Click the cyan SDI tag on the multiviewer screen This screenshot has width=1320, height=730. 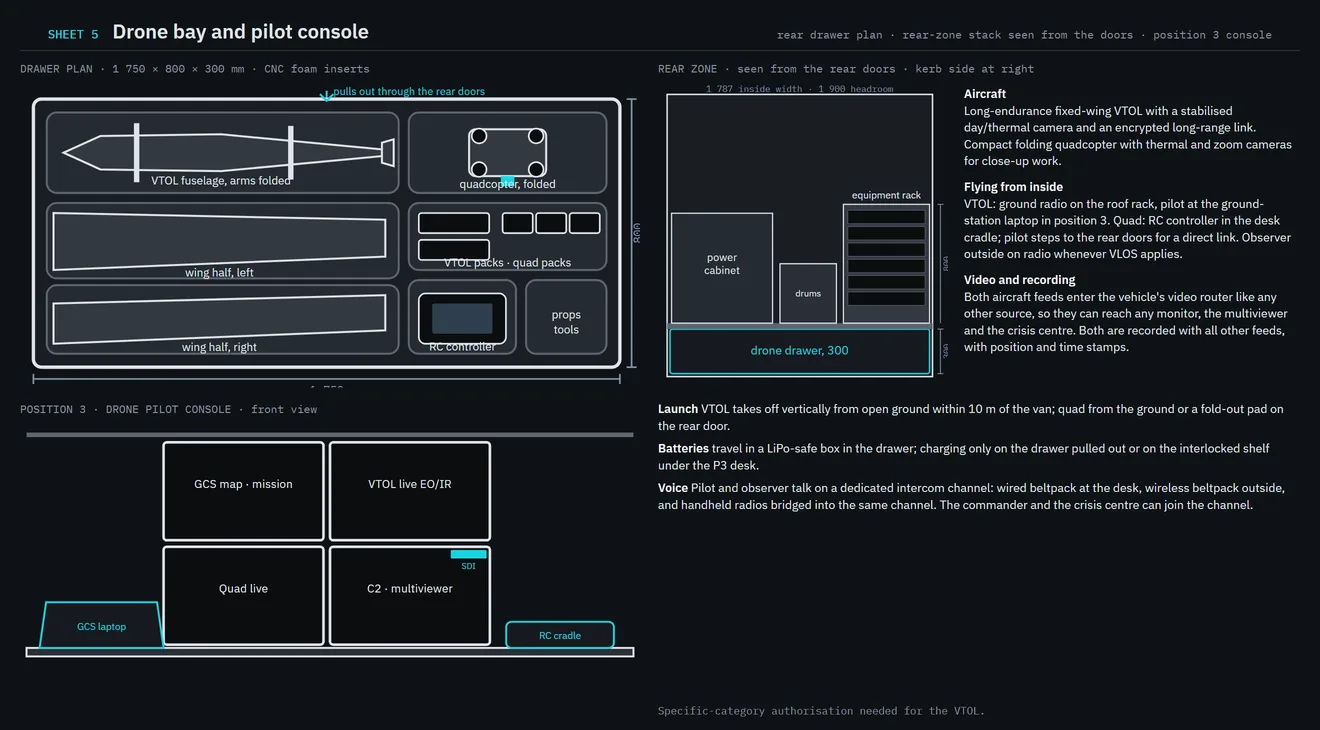[468, 554]
